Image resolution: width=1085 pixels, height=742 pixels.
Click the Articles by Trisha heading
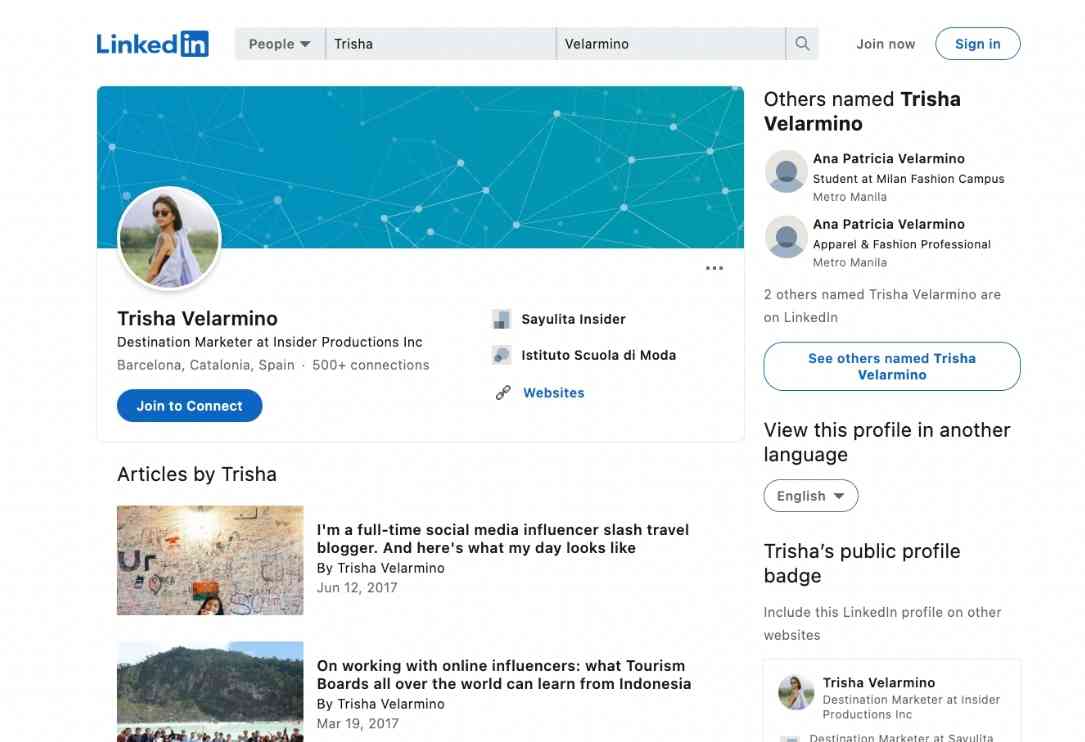coord(197,474)
